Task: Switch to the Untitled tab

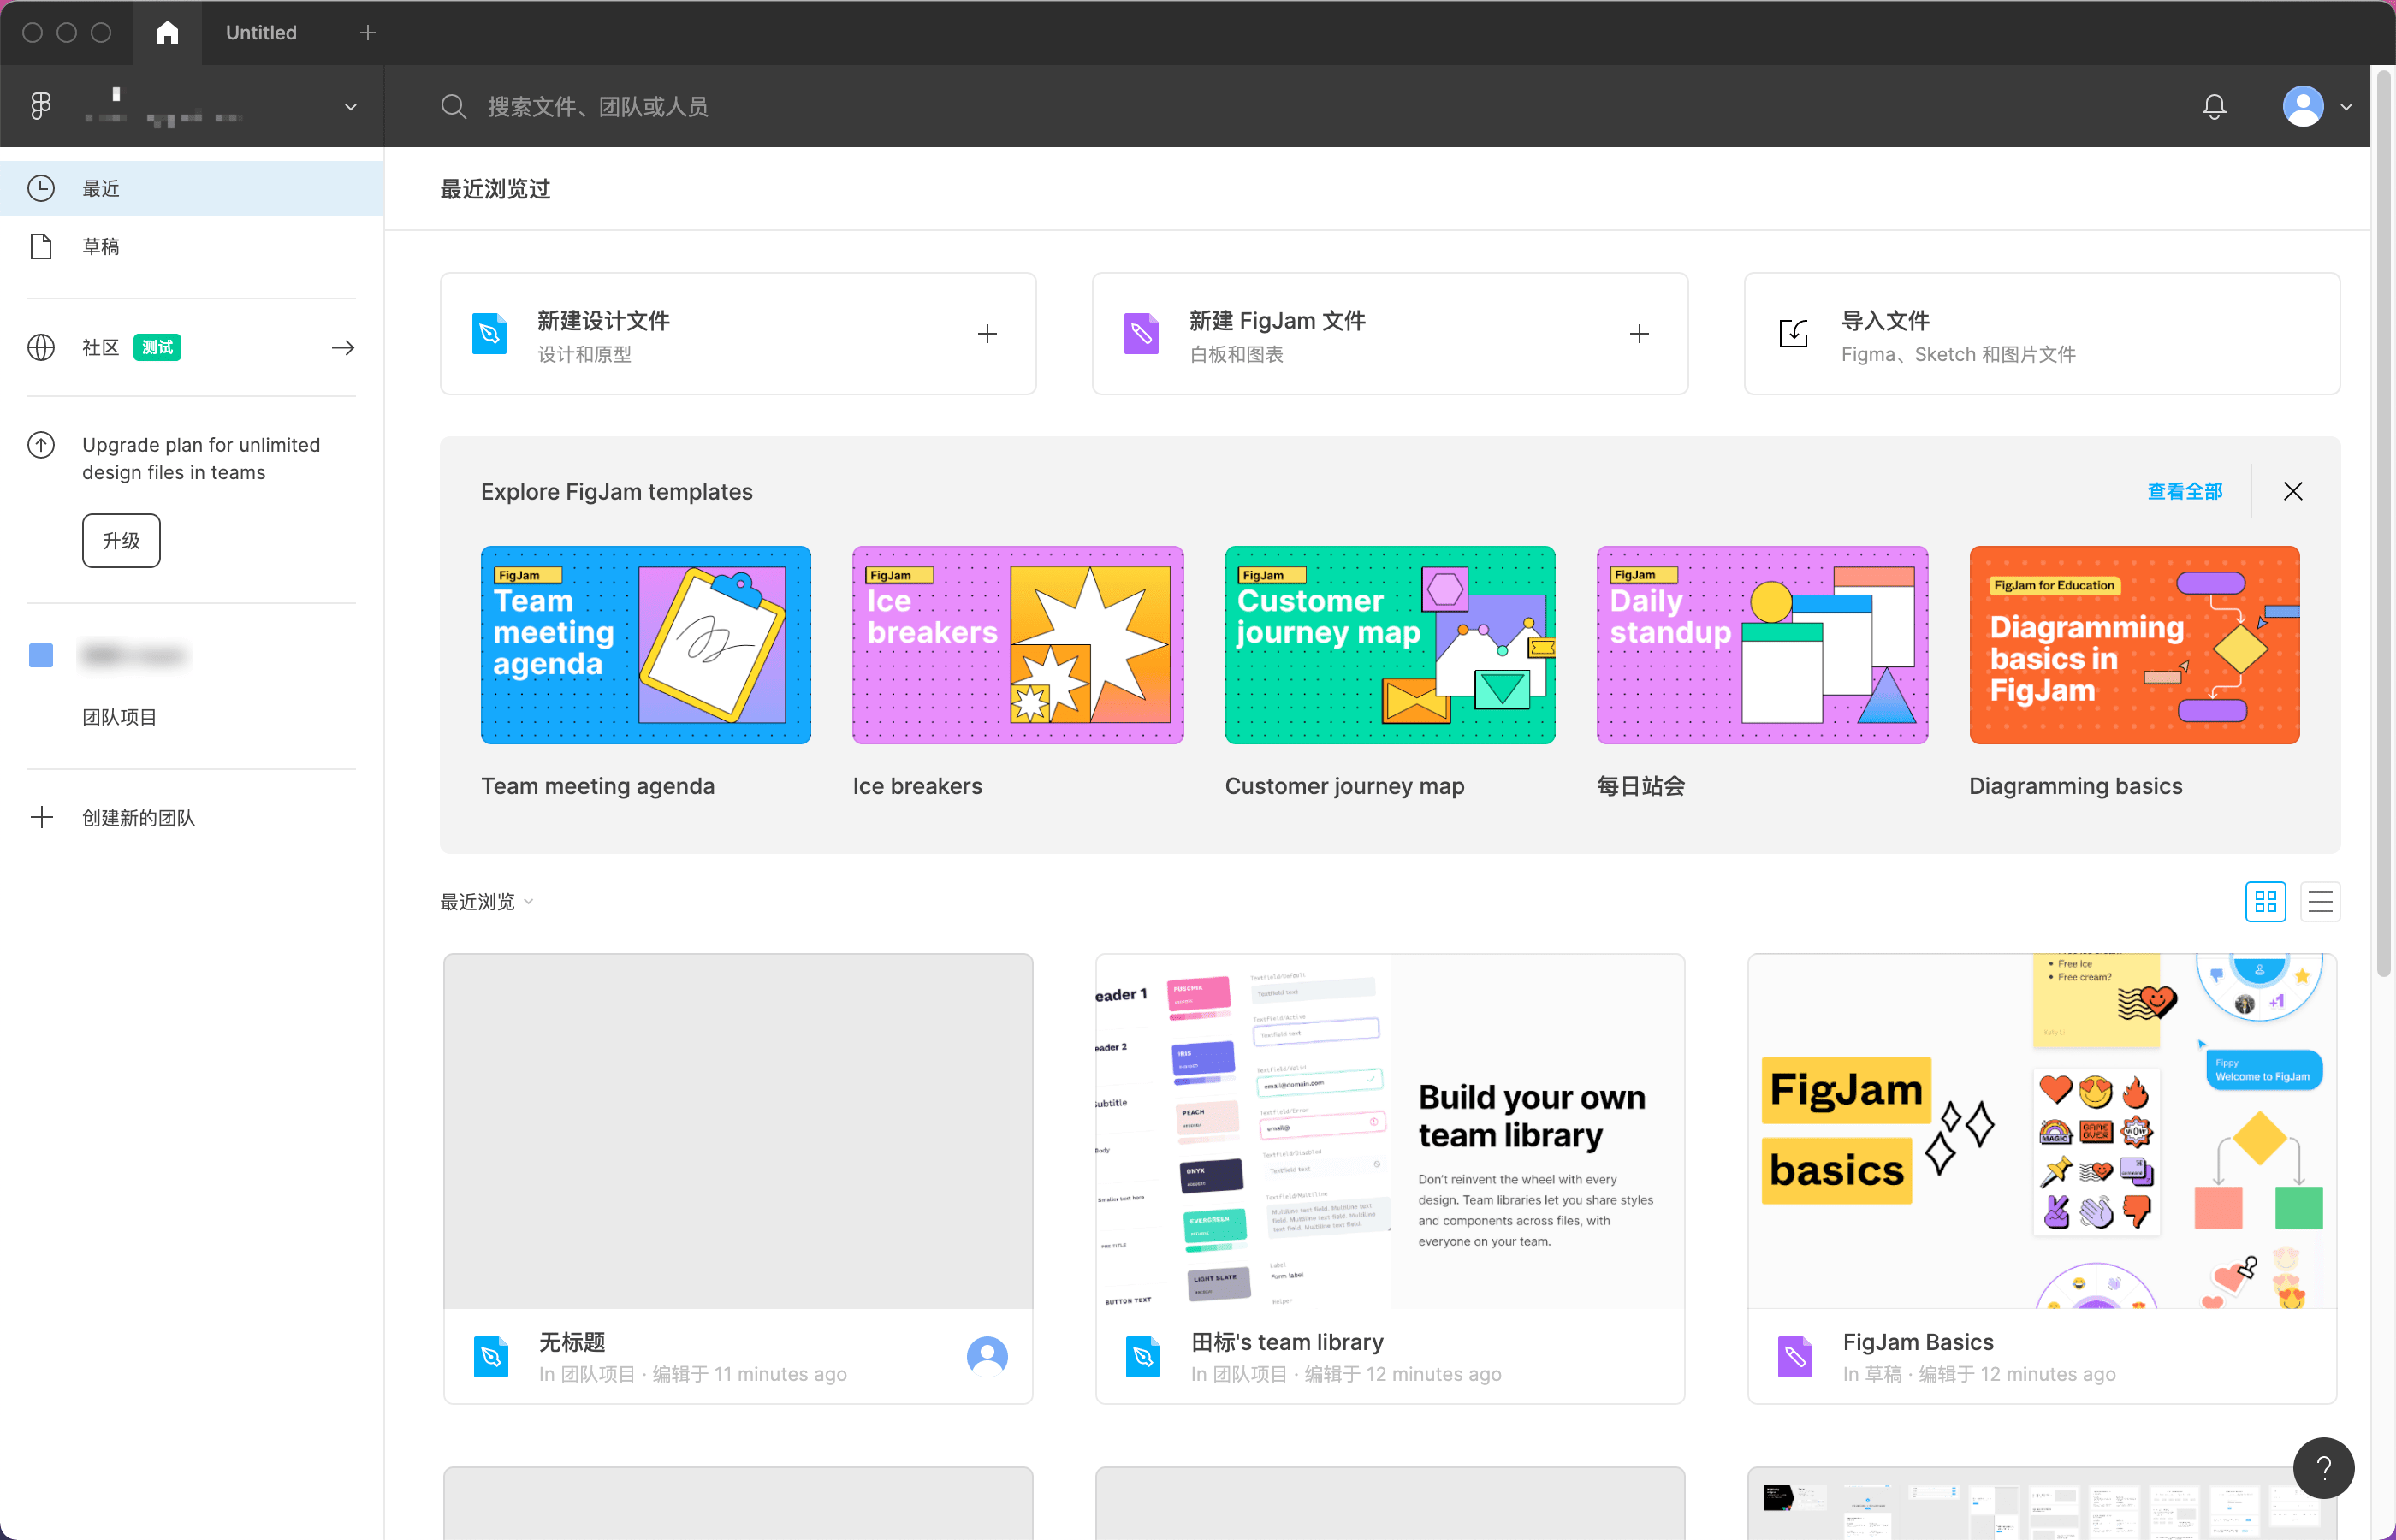Action: pyautogui.click(x=260, y=32)
